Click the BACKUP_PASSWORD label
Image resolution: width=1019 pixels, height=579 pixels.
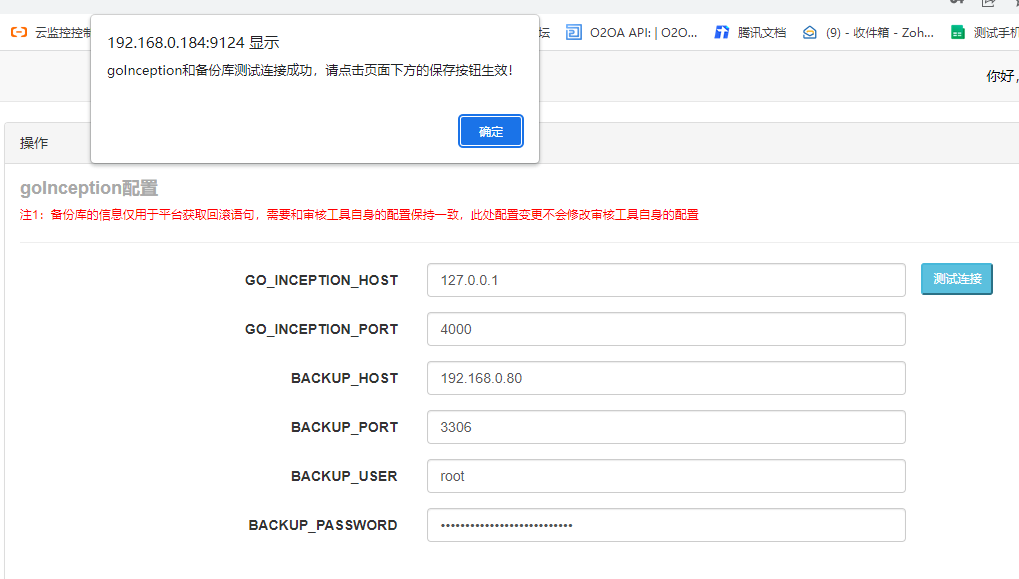(x=323, y=525)
